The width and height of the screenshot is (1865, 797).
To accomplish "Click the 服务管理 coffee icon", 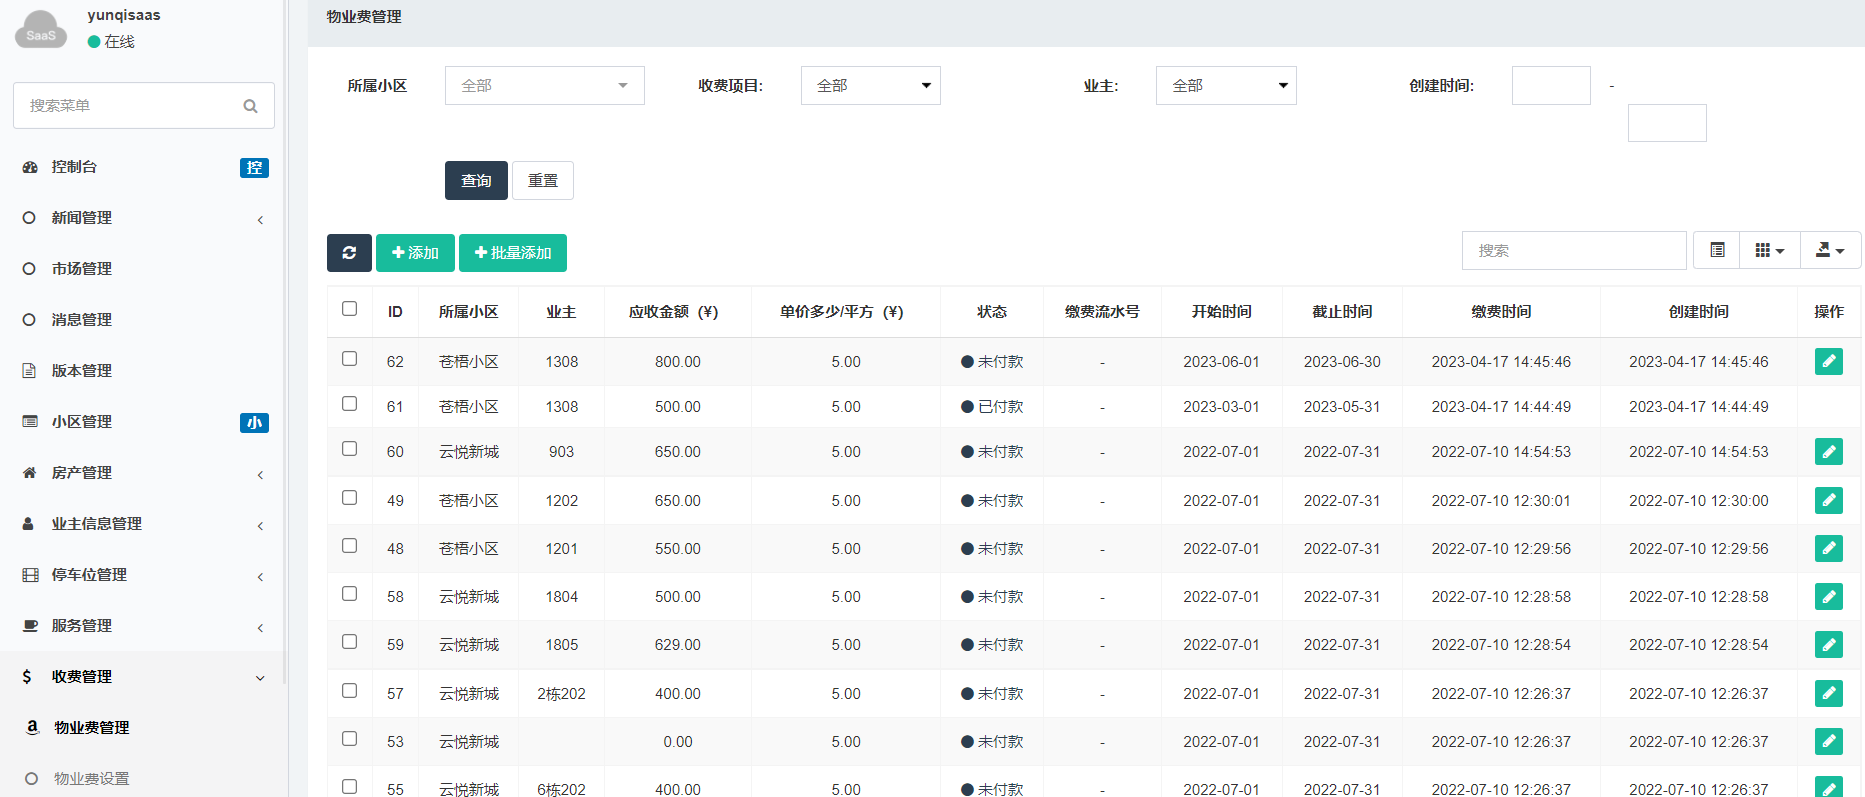I will [x=30, y=625].
